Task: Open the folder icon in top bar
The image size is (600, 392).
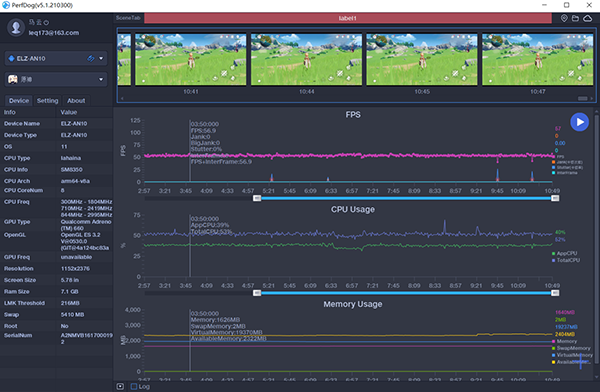Action: [575, 18]
